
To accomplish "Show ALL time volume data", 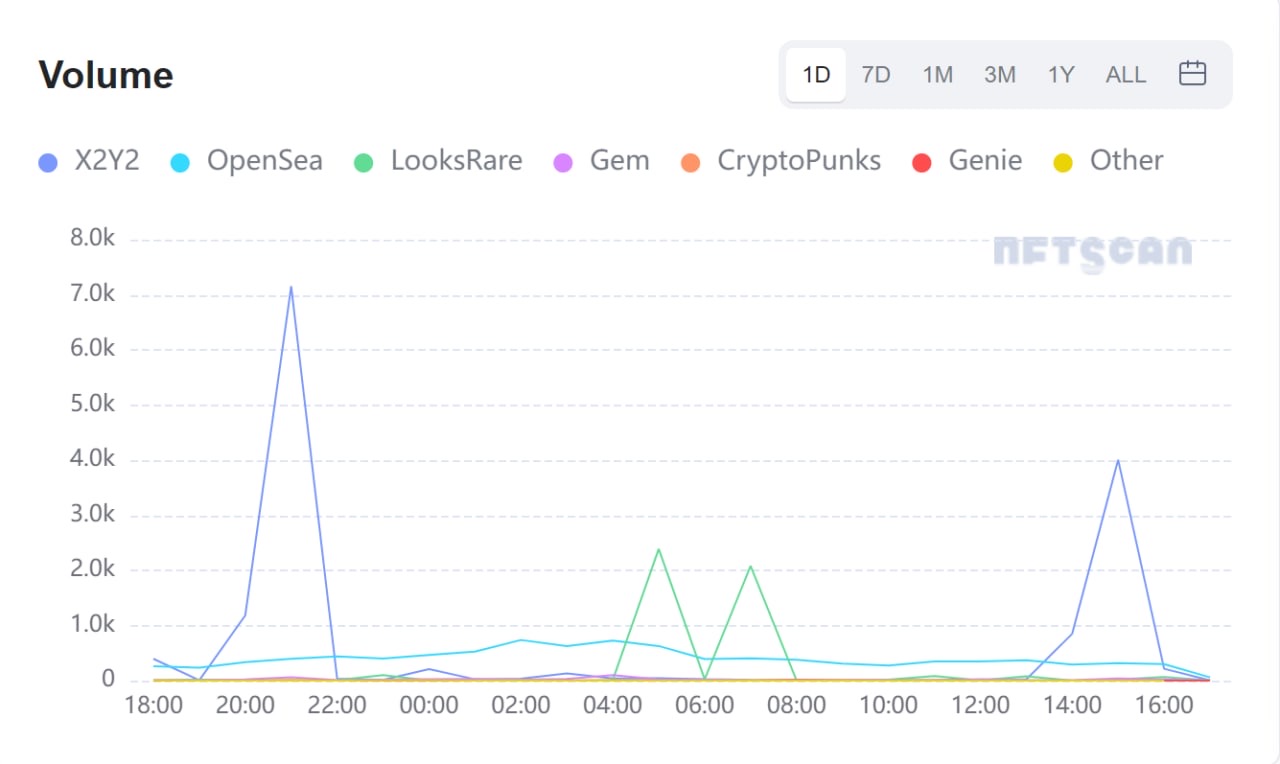I will point(1125,75).
